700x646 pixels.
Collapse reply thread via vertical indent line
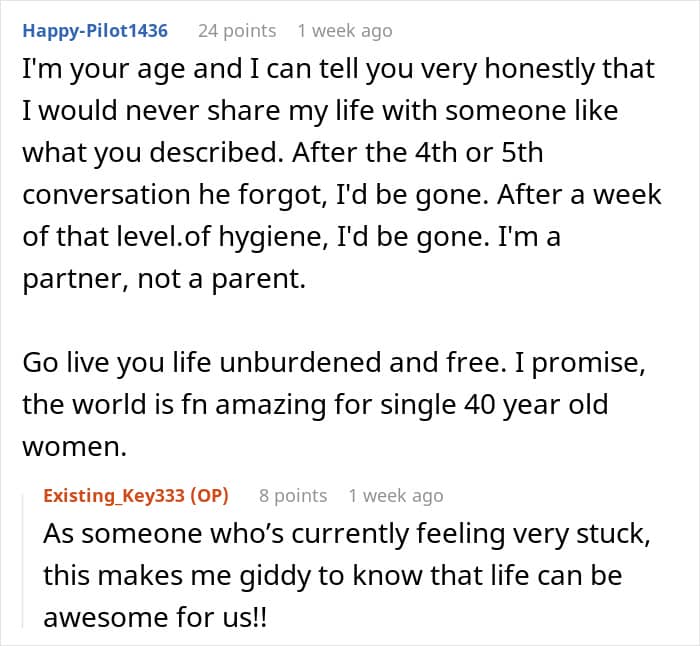click(23, 560)
